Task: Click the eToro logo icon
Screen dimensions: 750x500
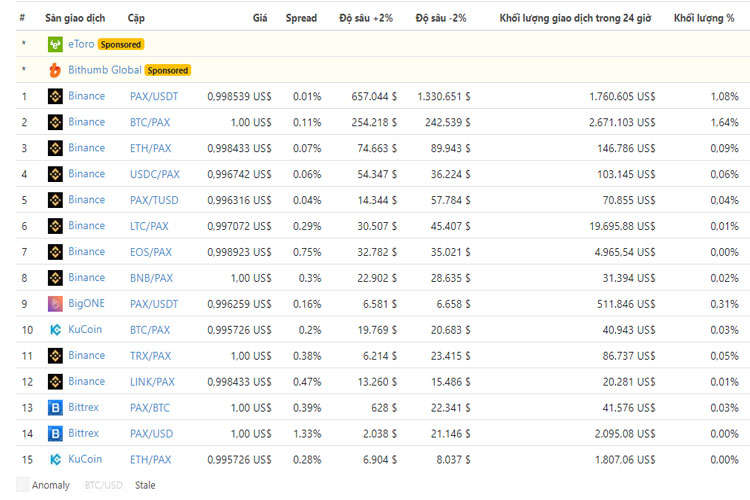Action: pyautogui.click(x=55, y=44)
